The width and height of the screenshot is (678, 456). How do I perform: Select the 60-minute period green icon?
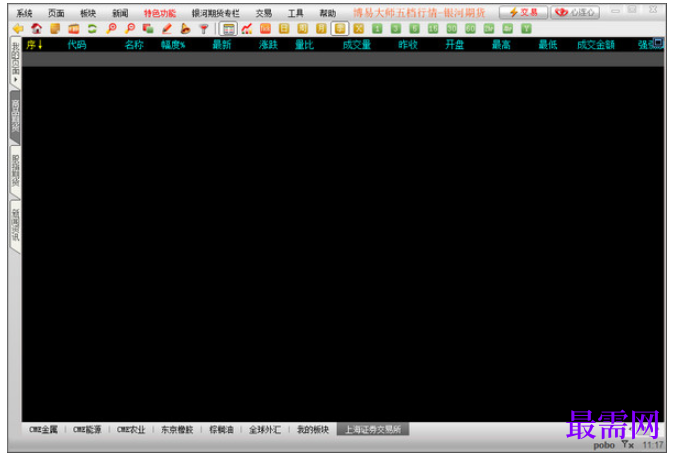(470, 29)
